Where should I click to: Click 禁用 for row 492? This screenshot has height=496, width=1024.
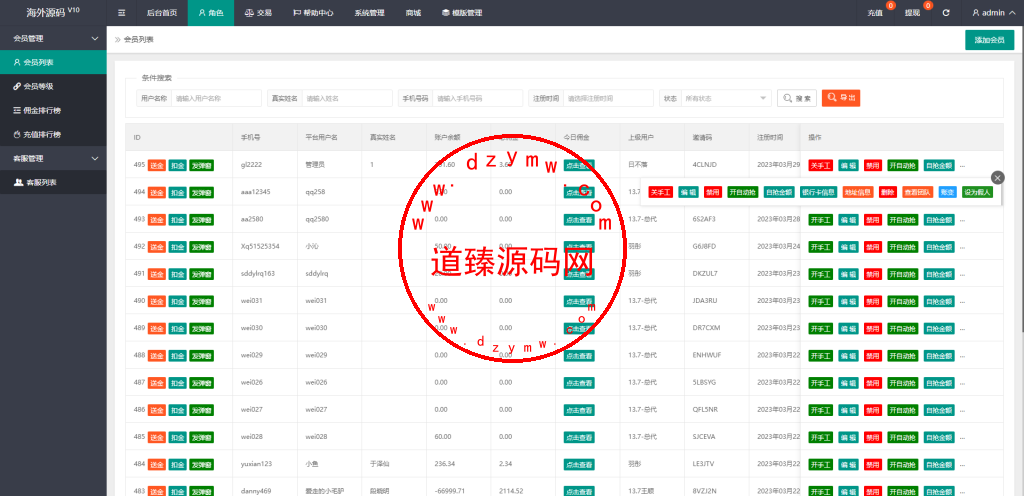click(872, 247)
